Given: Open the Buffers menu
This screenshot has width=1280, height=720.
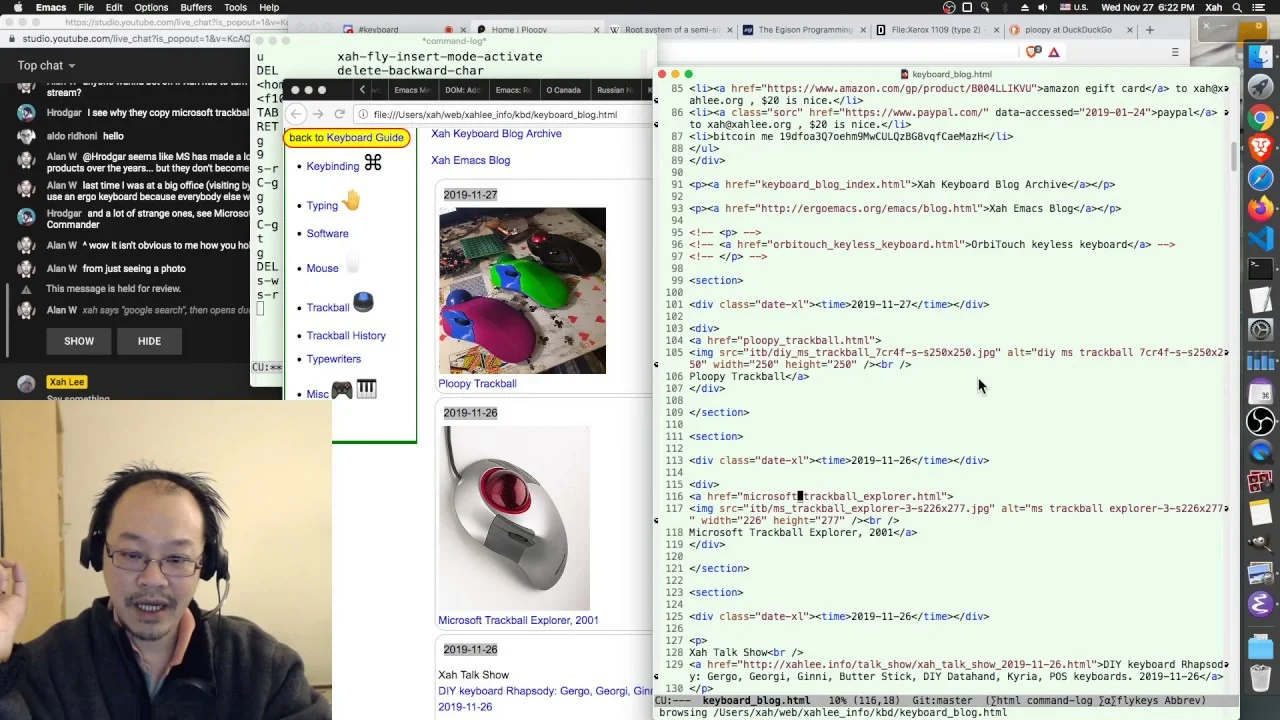Looking at the screenshot, I should (196, 7).
